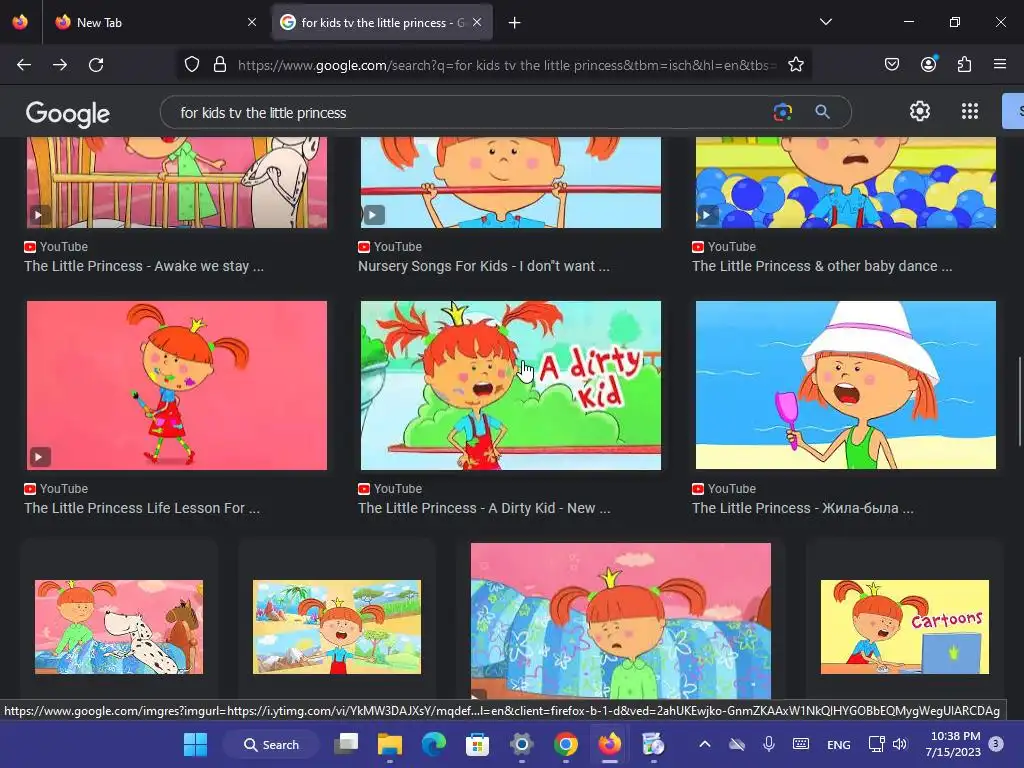
Task: Open Microsoft Store from the taskbar
Action: coord(477,744)
